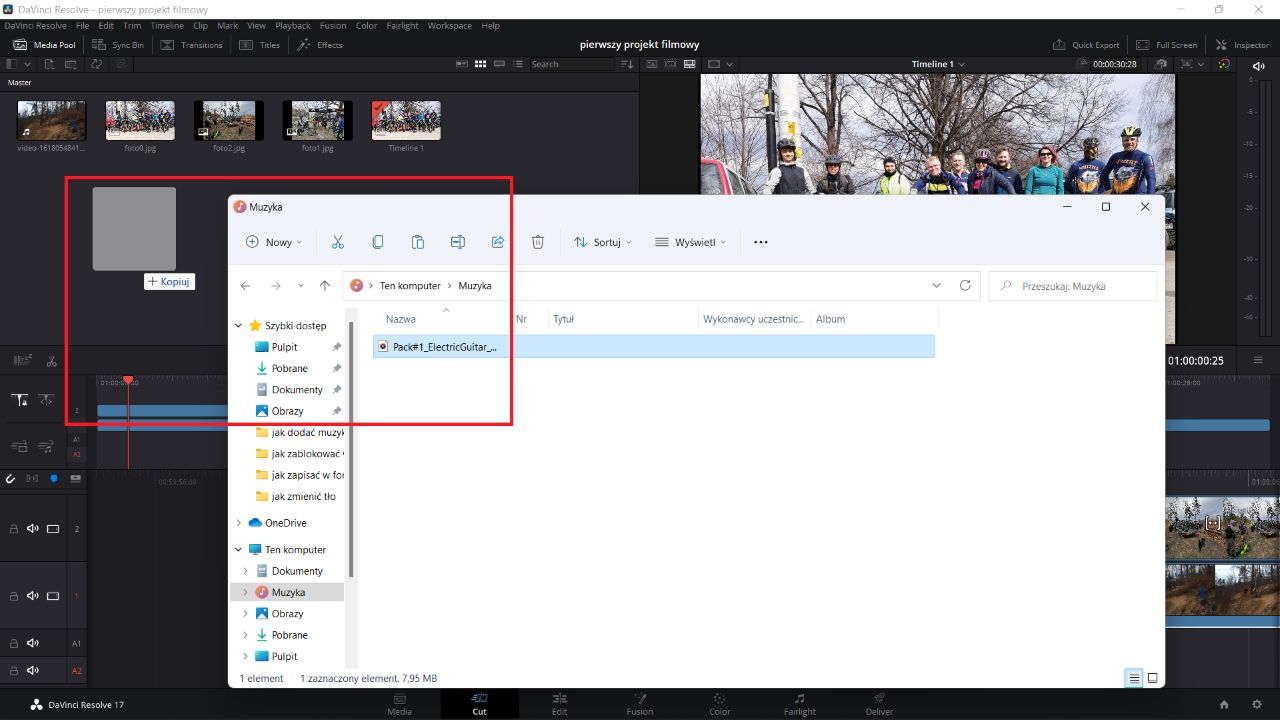1280x720 pixels.
Task: Switch to the Deliver tab
Action: [878, 705]
